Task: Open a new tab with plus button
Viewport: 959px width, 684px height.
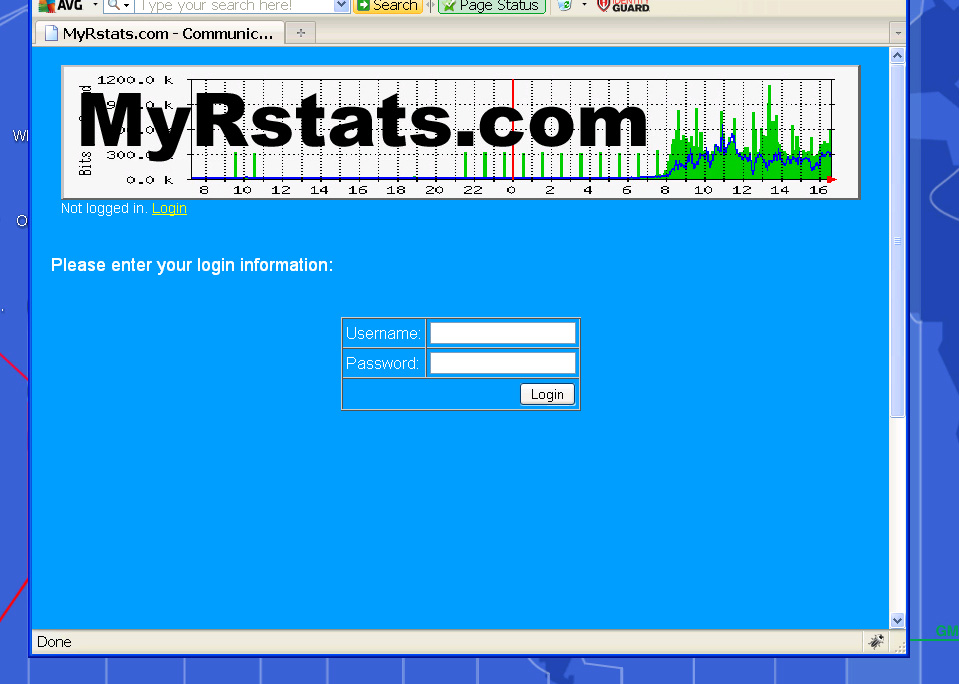Action: 300,33
